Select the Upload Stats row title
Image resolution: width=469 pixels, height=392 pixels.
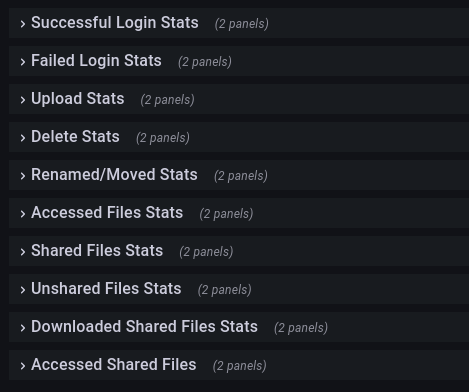78,99
